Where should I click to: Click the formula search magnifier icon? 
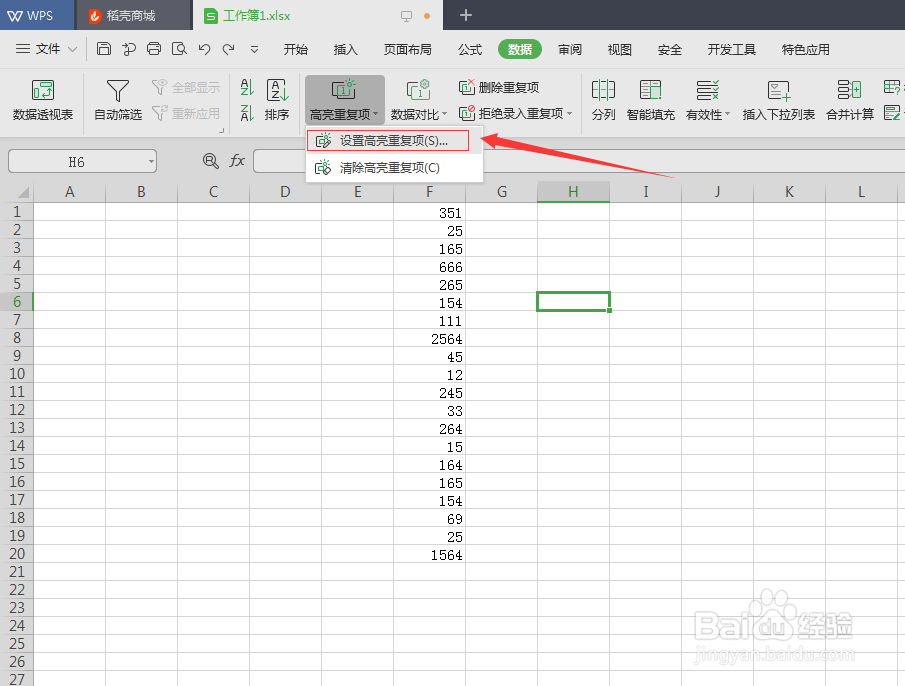(211, 161)
